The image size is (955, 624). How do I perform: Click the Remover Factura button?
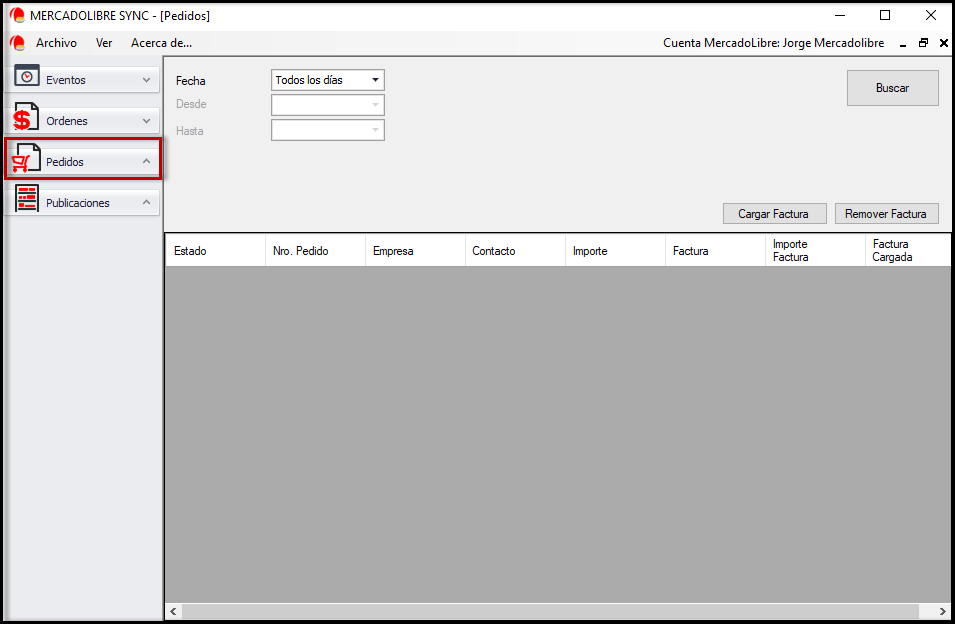(x=886, y=214)
